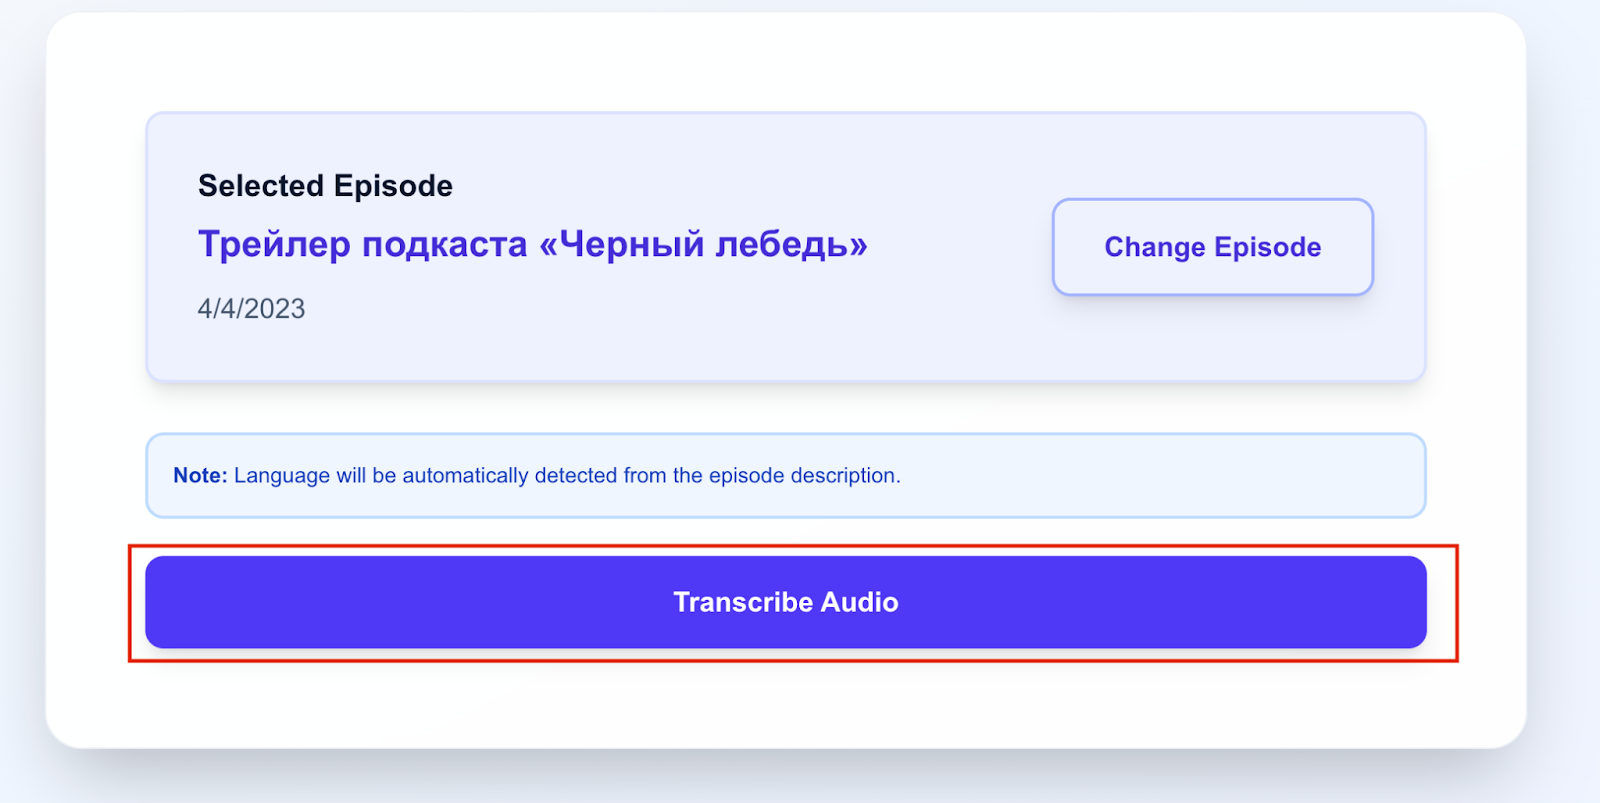Open the episode «Черный лебедь» title link

[532, 244]
